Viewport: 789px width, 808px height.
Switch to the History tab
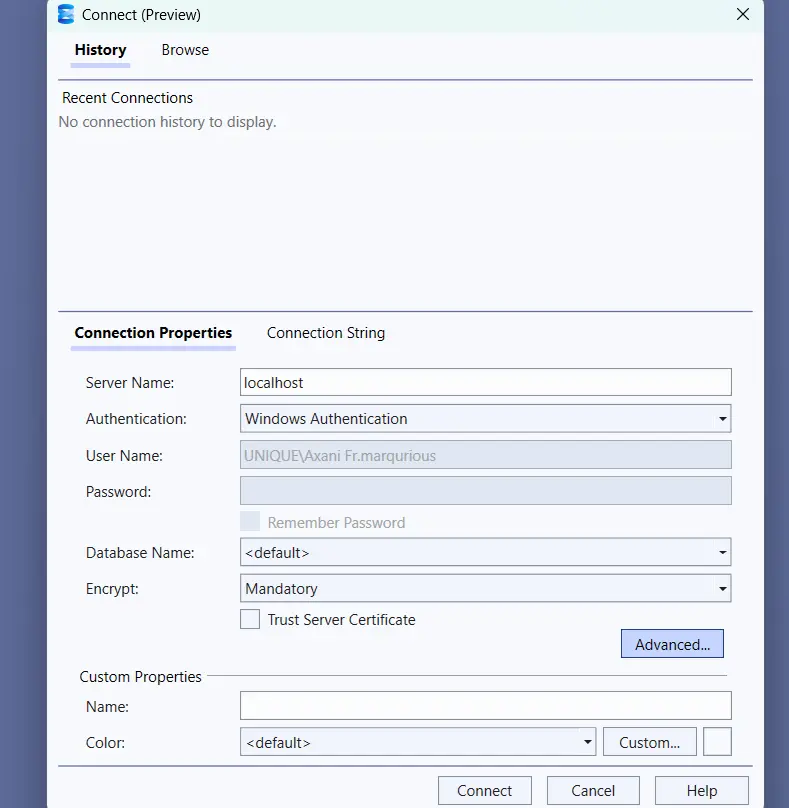[100, 50]
